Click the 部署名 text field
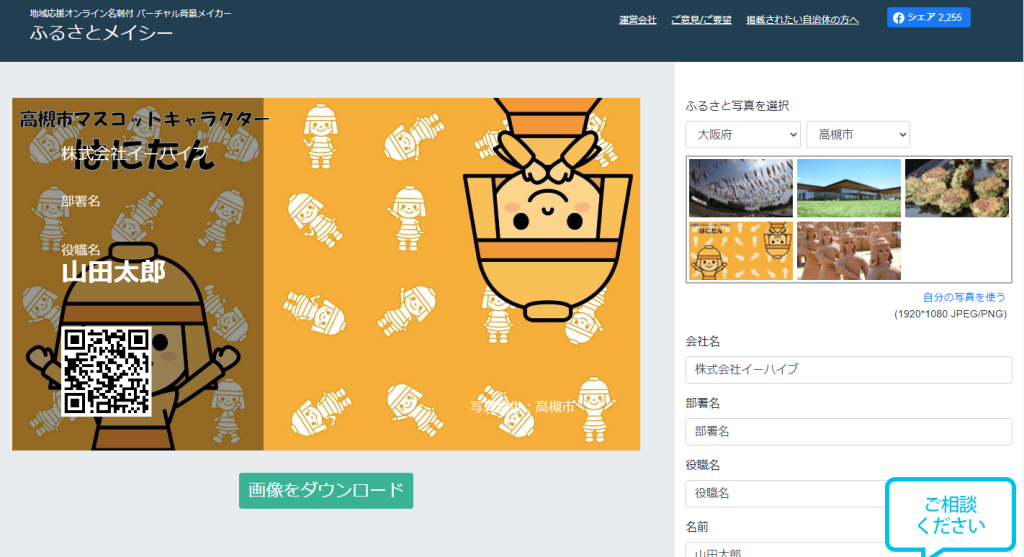The height and width of the screenshot is (557, 1024). 848,431
